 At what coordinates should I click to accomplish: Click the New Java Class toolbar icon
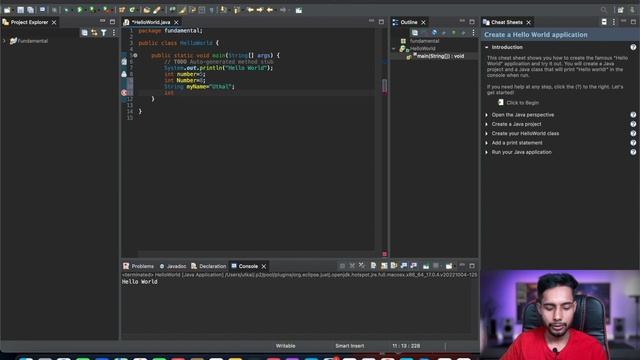[x=132, y=10]
